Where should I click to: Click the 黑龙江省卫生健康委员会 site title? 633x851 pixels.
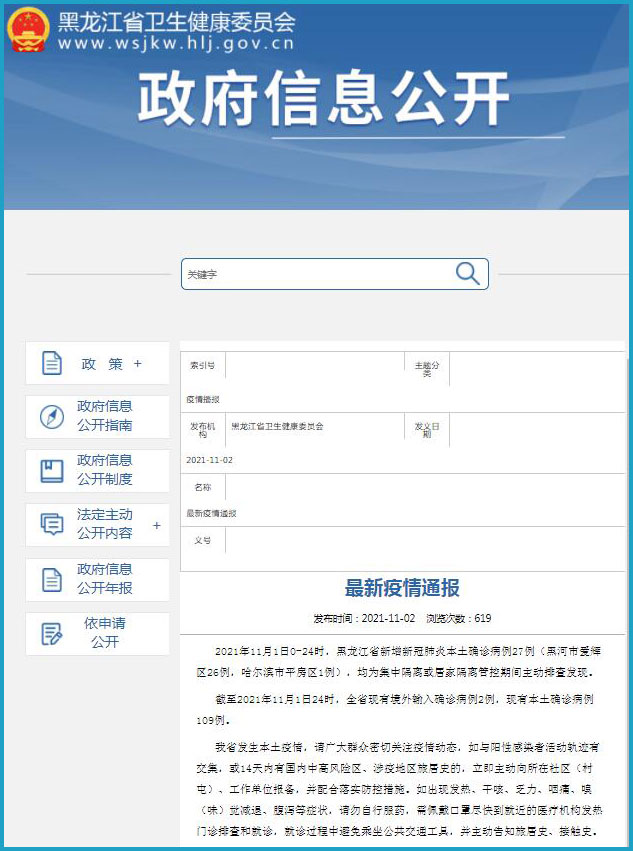[176, 22]
